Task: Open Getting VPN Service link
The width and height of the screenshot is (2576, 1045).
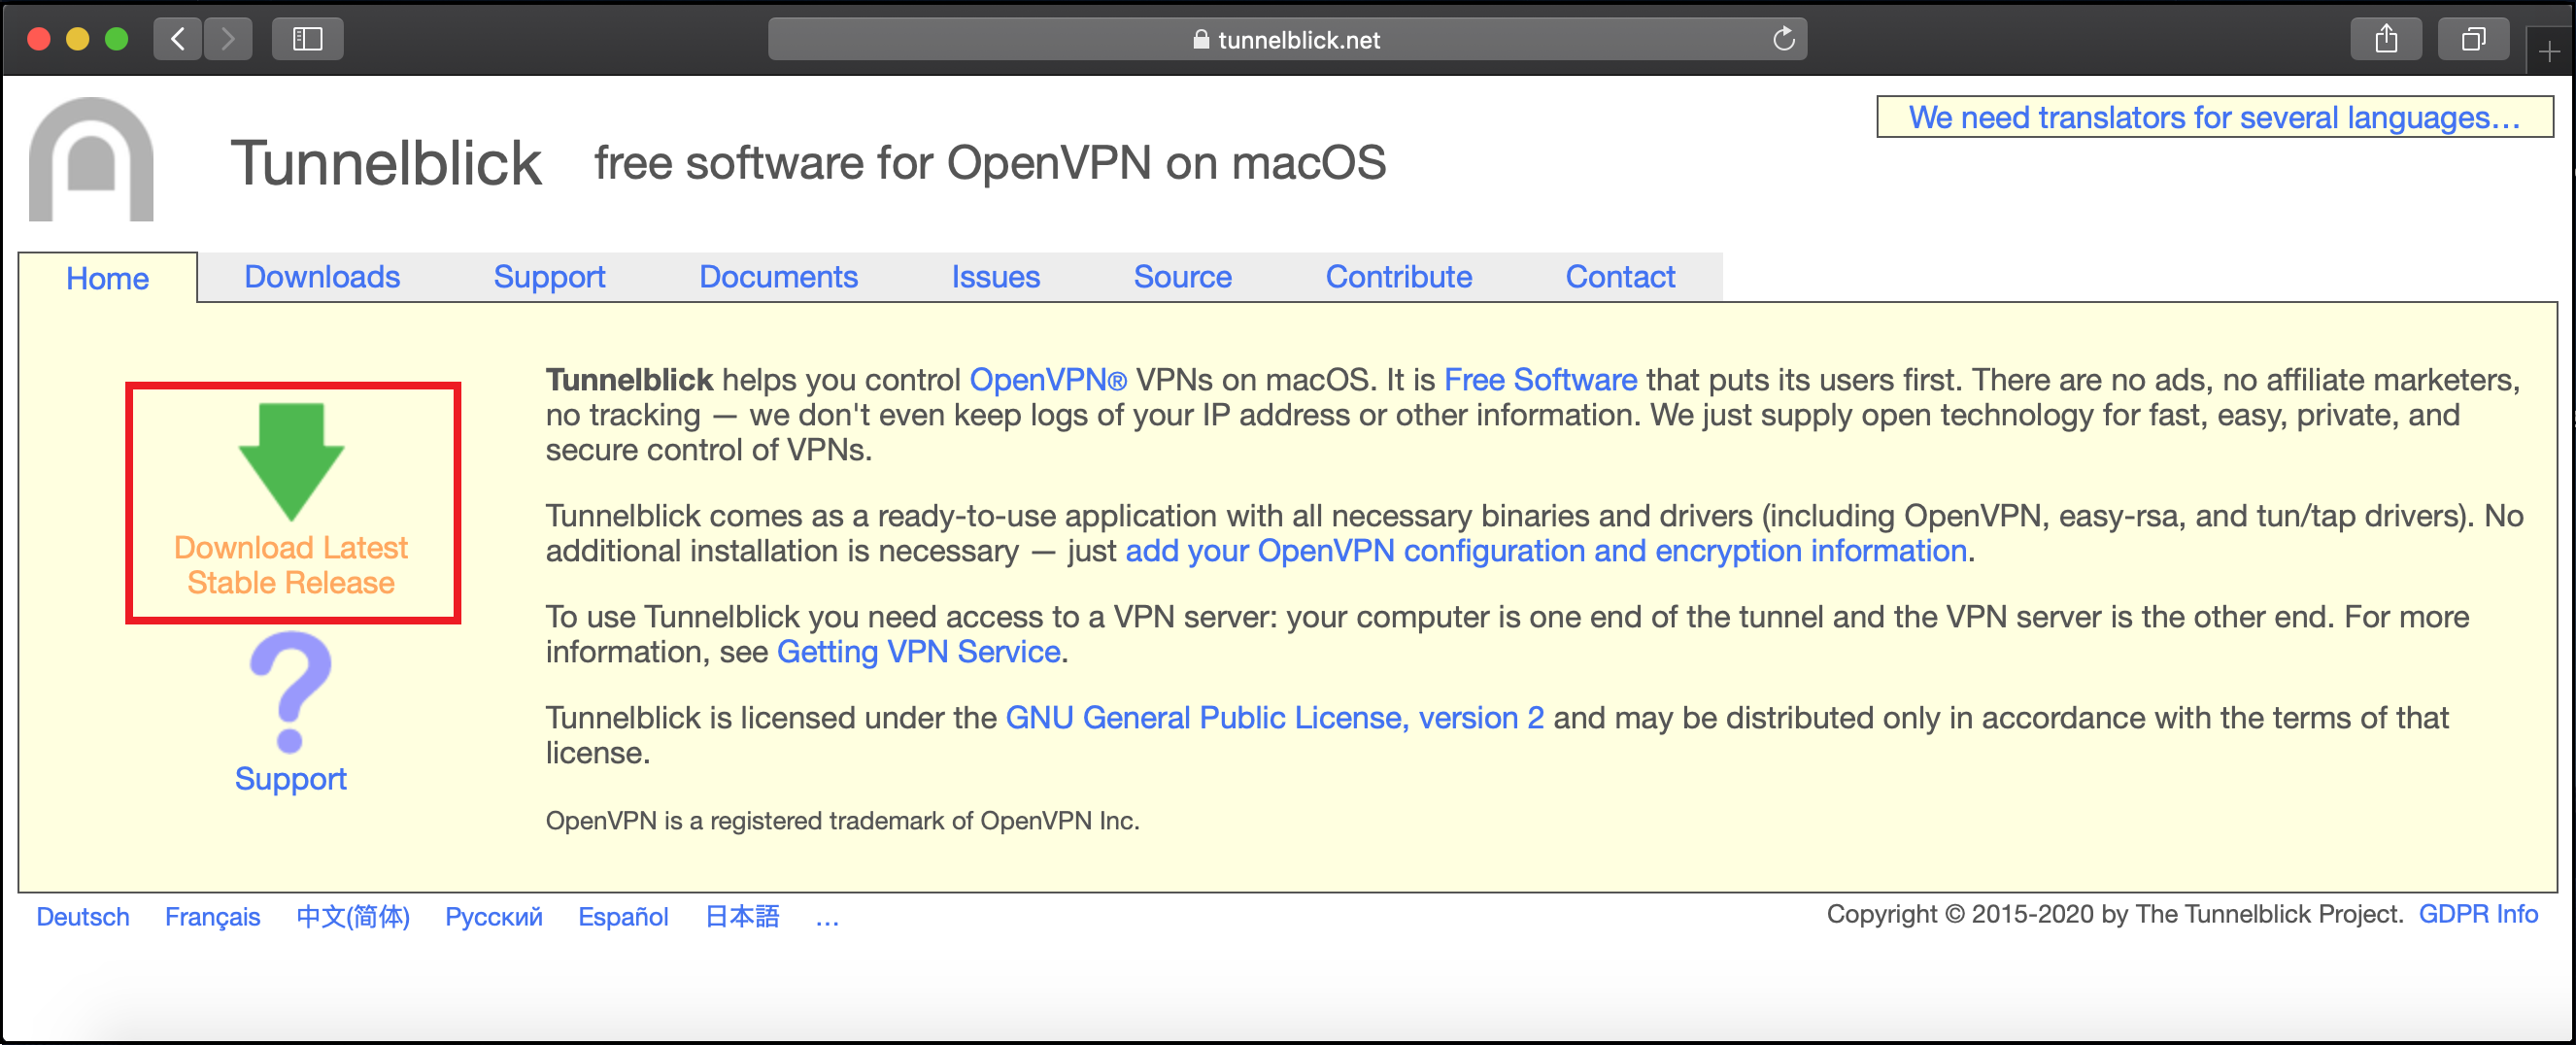Action: pyautogui.click(x=918, y=652)
